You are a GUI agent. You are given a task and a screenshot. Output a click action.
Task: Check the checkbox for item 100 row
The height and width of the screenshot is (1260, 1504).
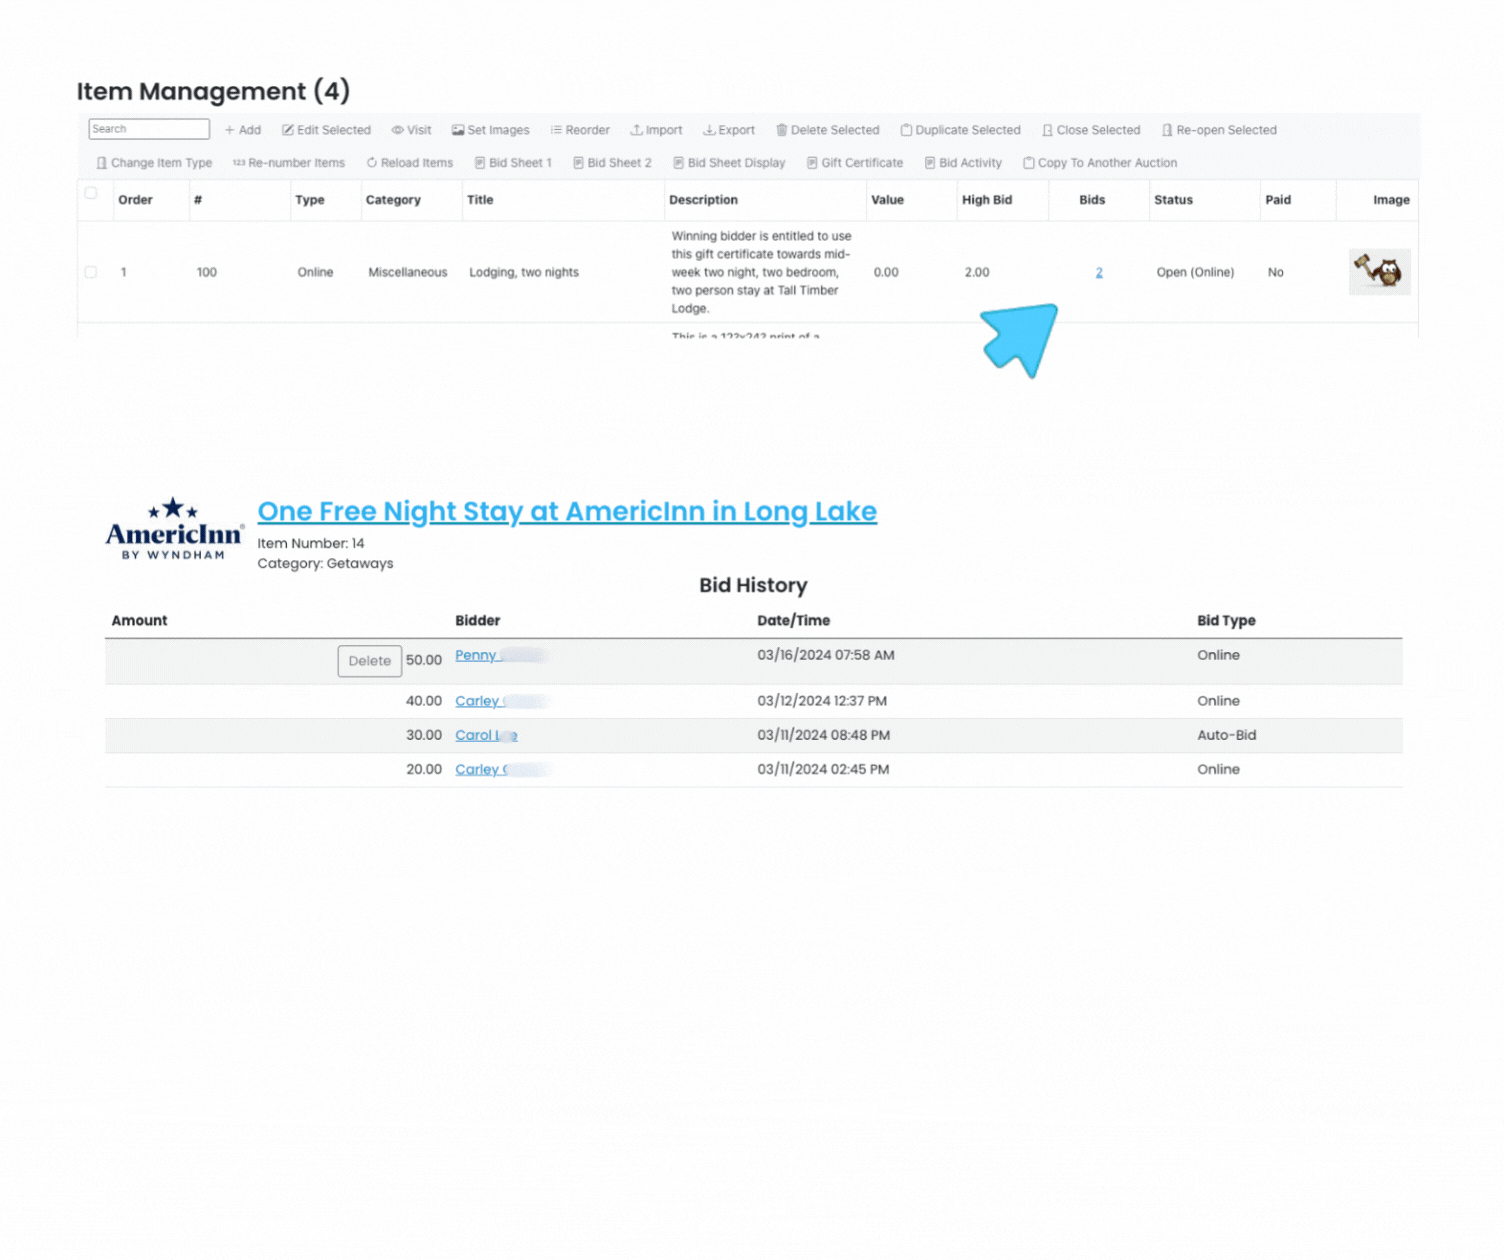coord(91,272)
